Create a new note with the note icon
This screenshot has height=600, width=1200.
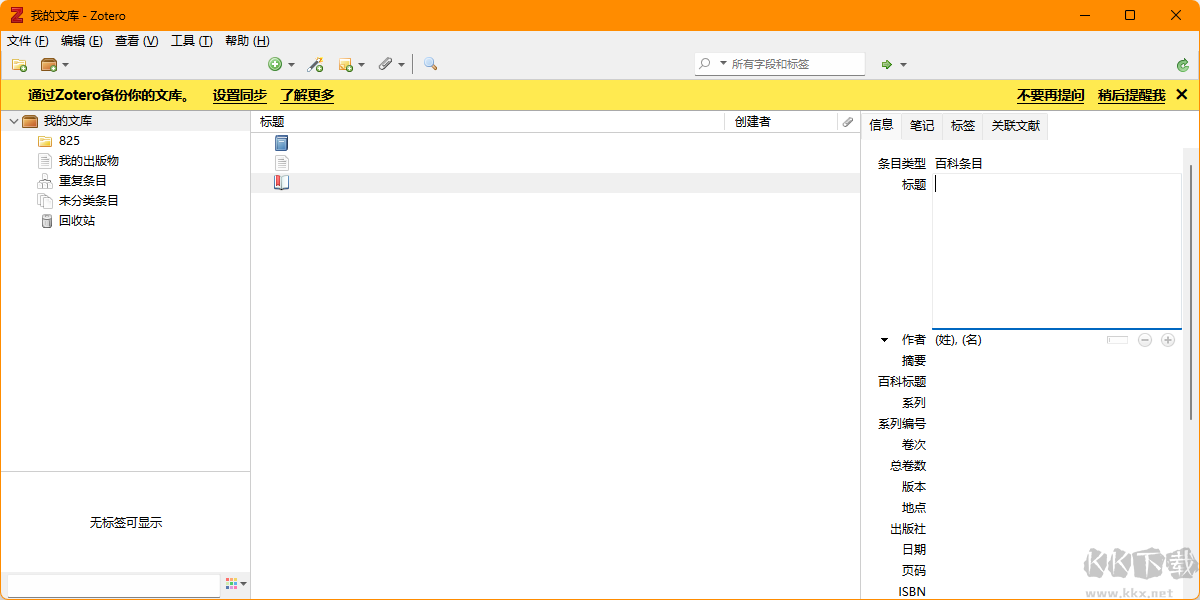[346, 63]
